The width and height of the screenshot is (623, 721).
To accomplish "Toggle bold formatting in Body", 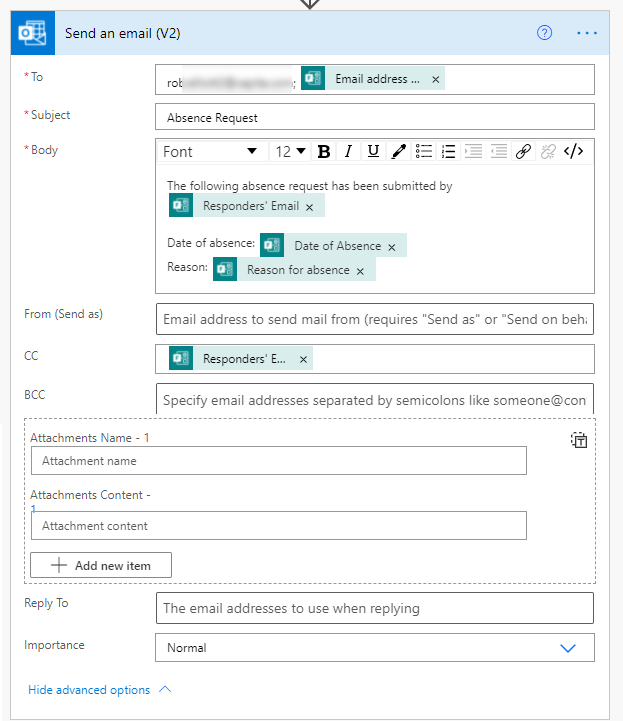I will [324, 151].
